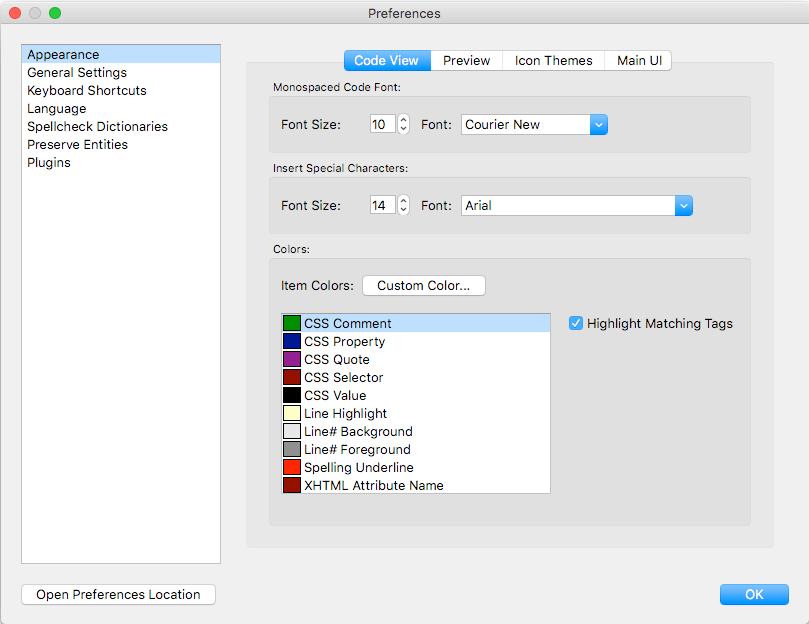
Task: Click the XHTML Attribute Name swatch
Action: tap(292, 485)
